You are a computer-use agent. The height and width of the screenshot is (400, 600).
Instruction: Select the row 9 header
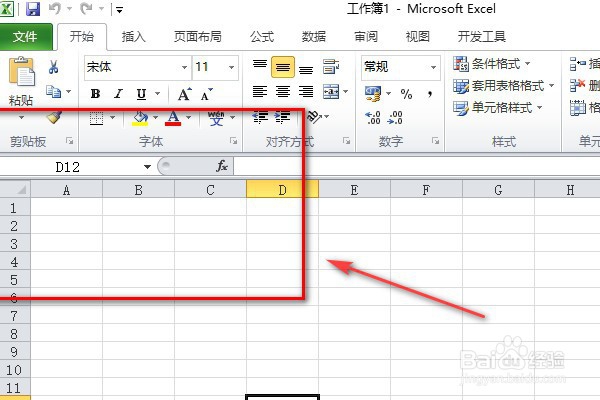(15, 352)
